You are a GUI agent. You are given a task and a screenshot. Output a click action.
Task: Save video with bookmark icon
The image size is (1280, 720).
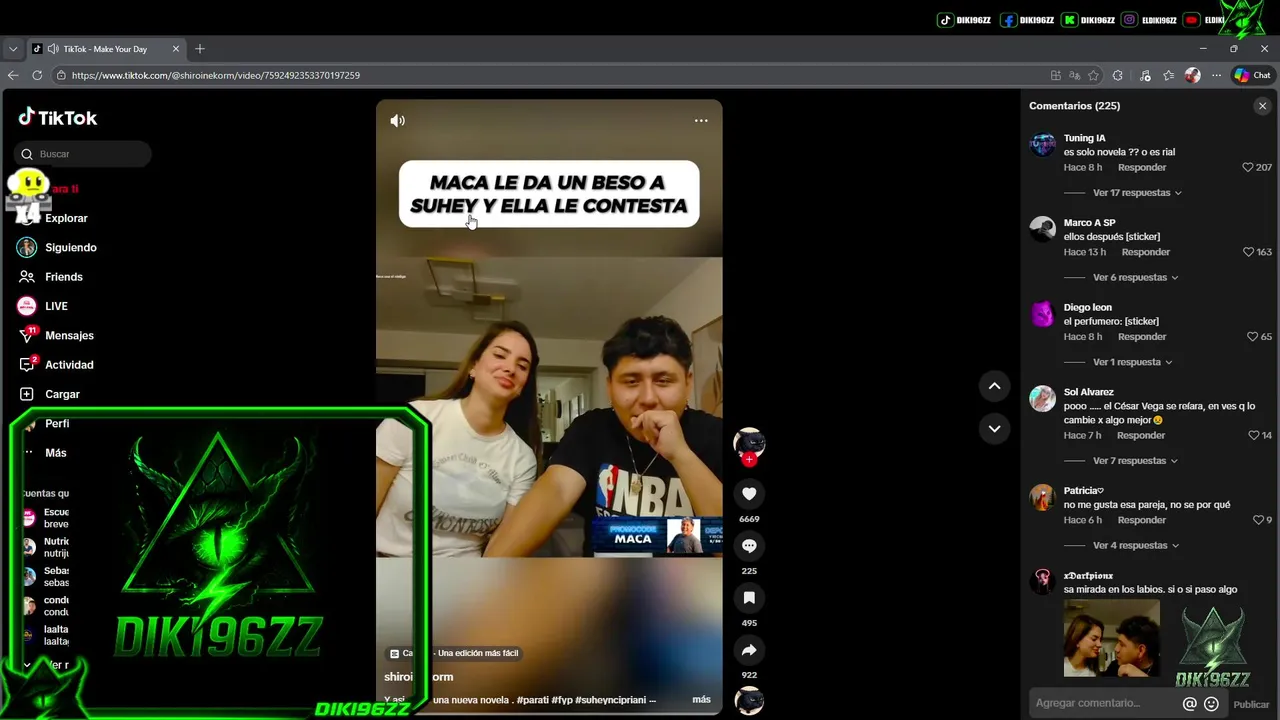click(x=749, y=597)
